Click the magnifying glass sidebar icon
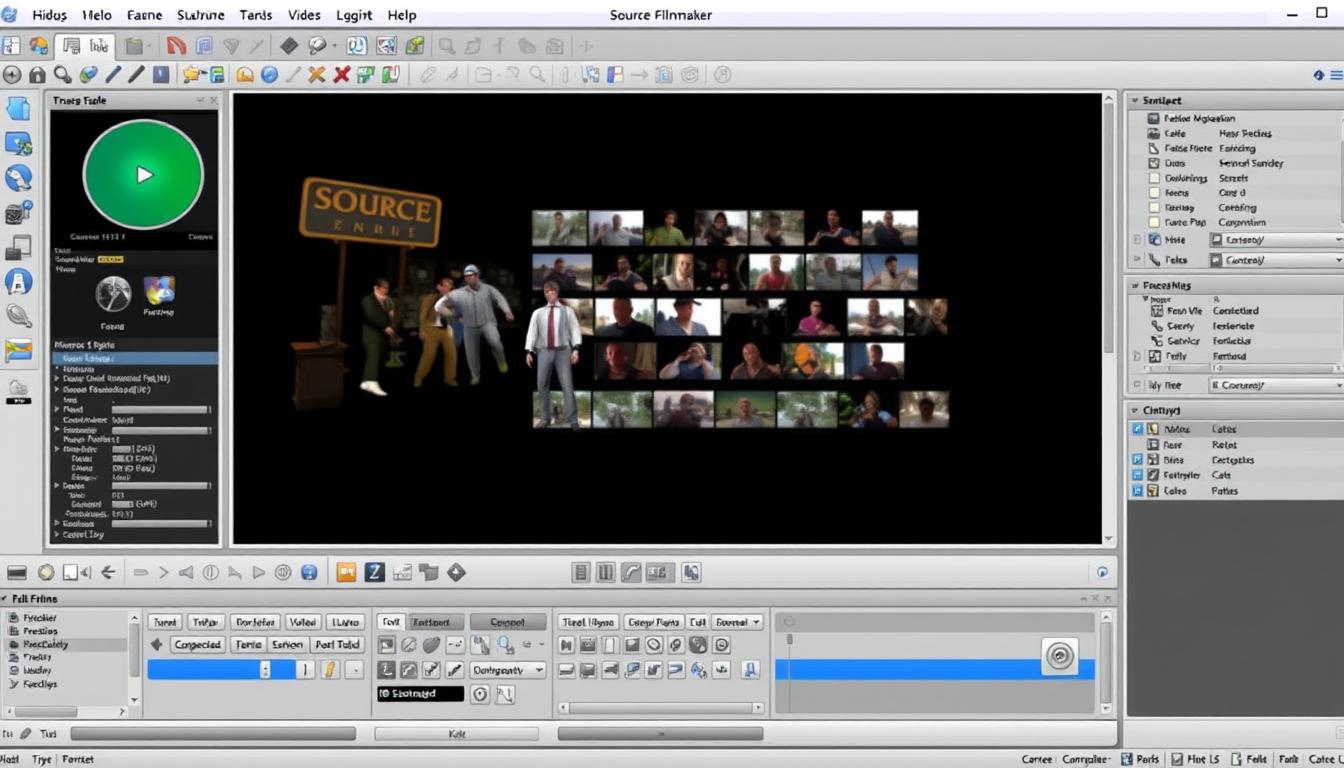The height and width of the screenshot is (768, 1344). tap(18, 315)
